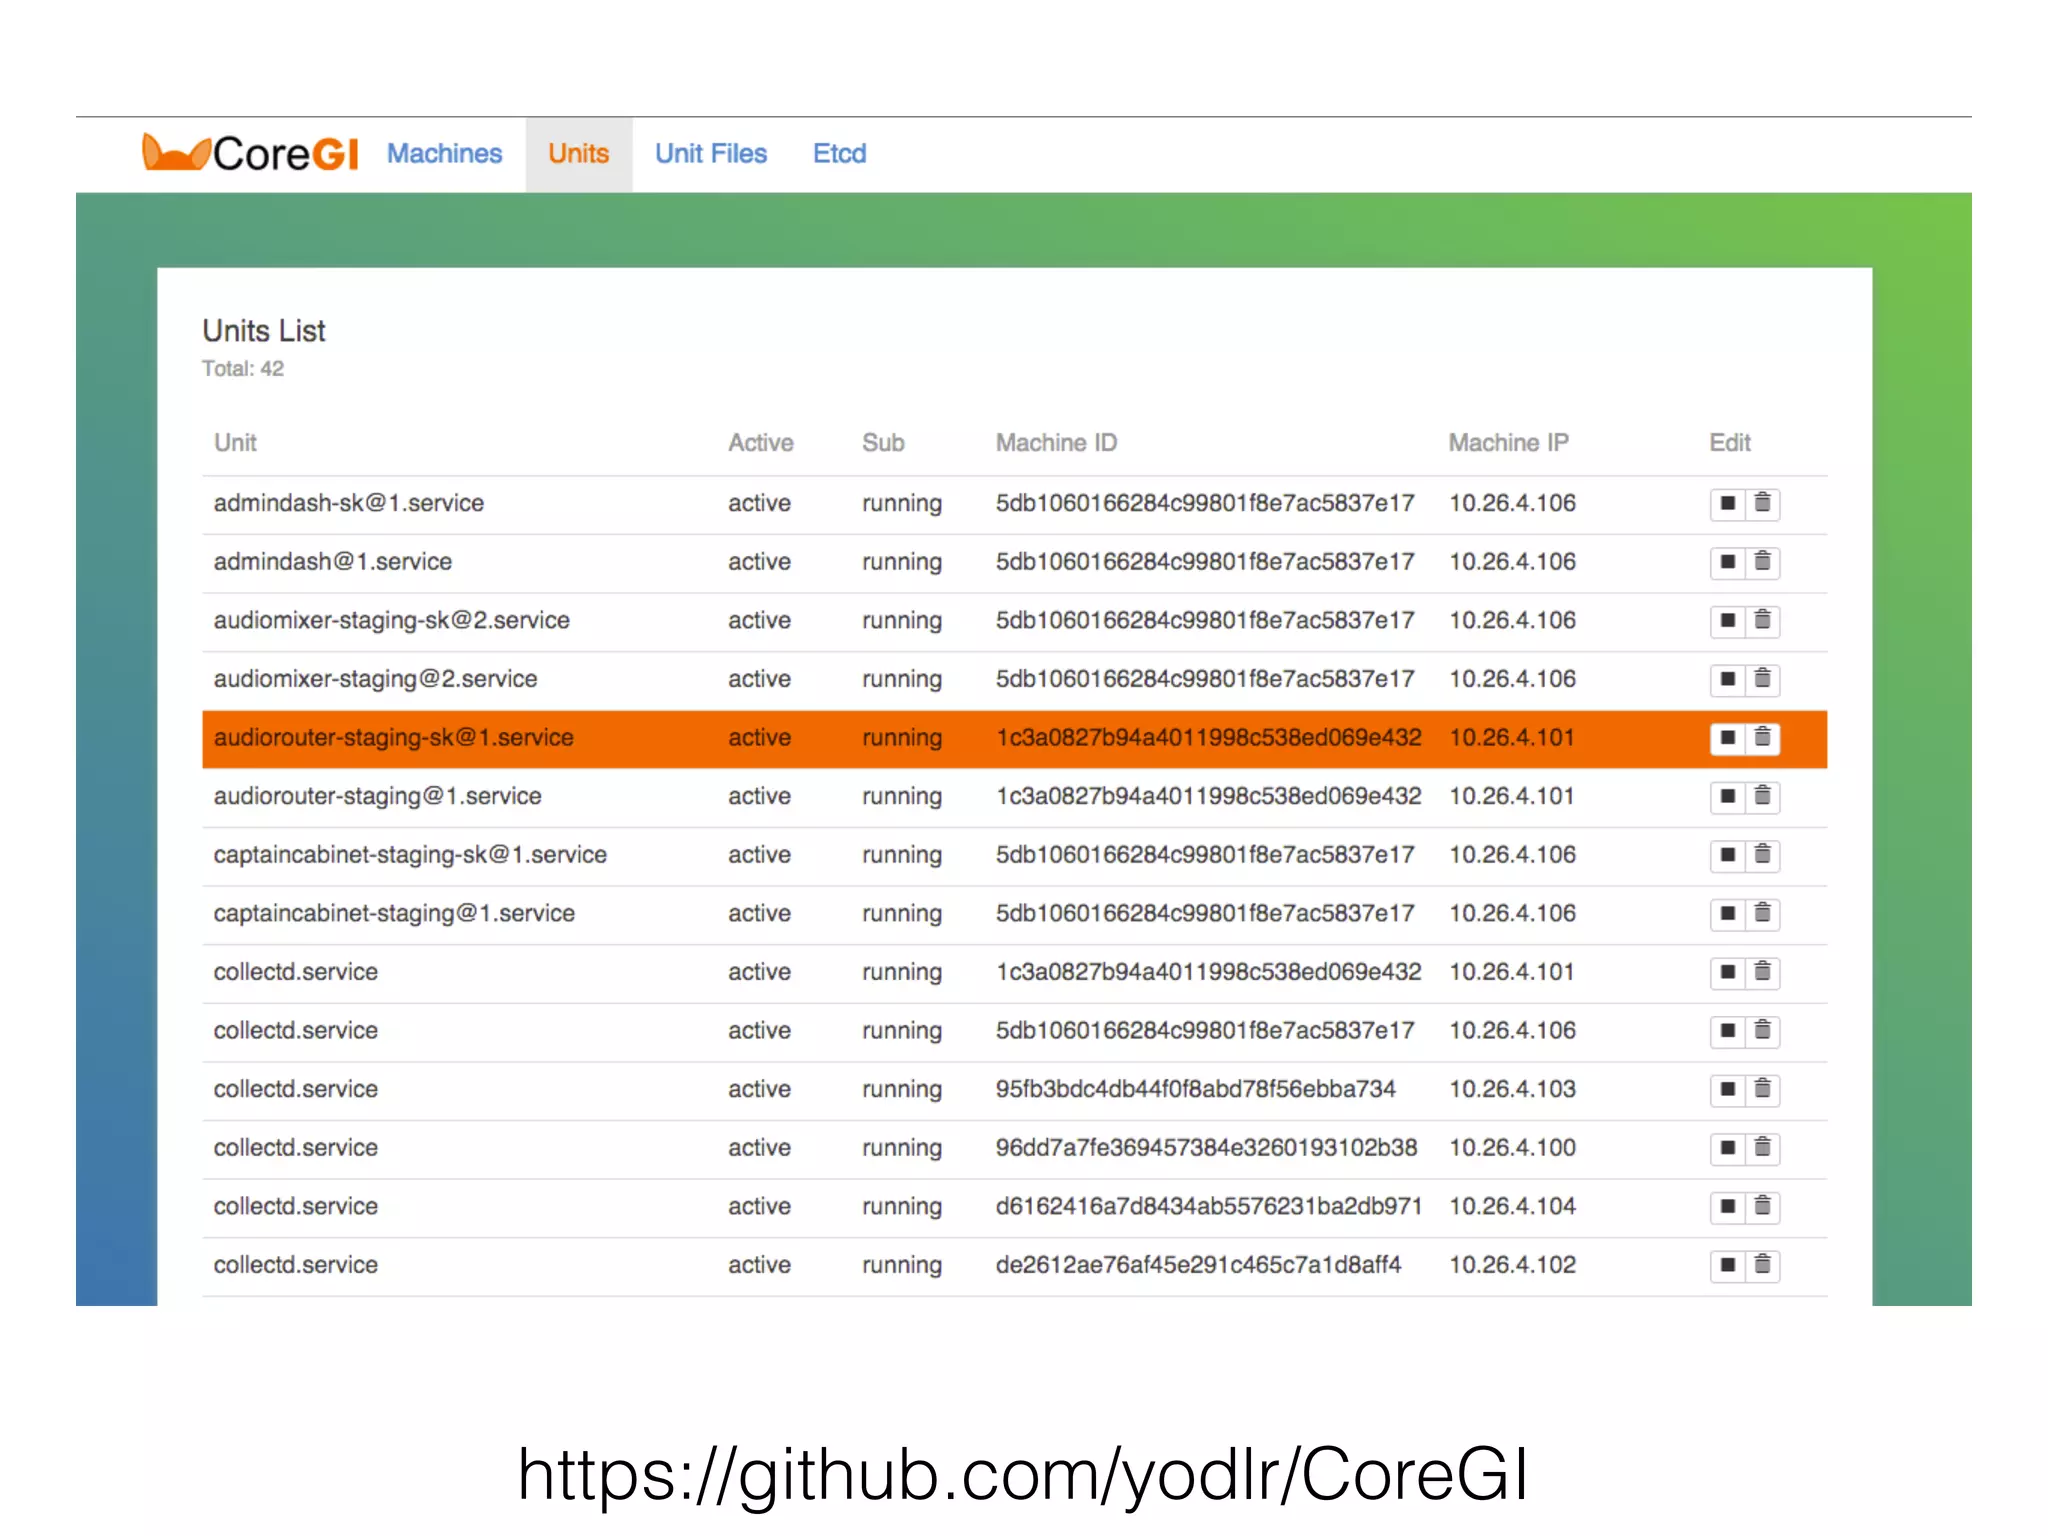Select the Units tab
Screen dimensions: 2048x1536
coord(578,154)
